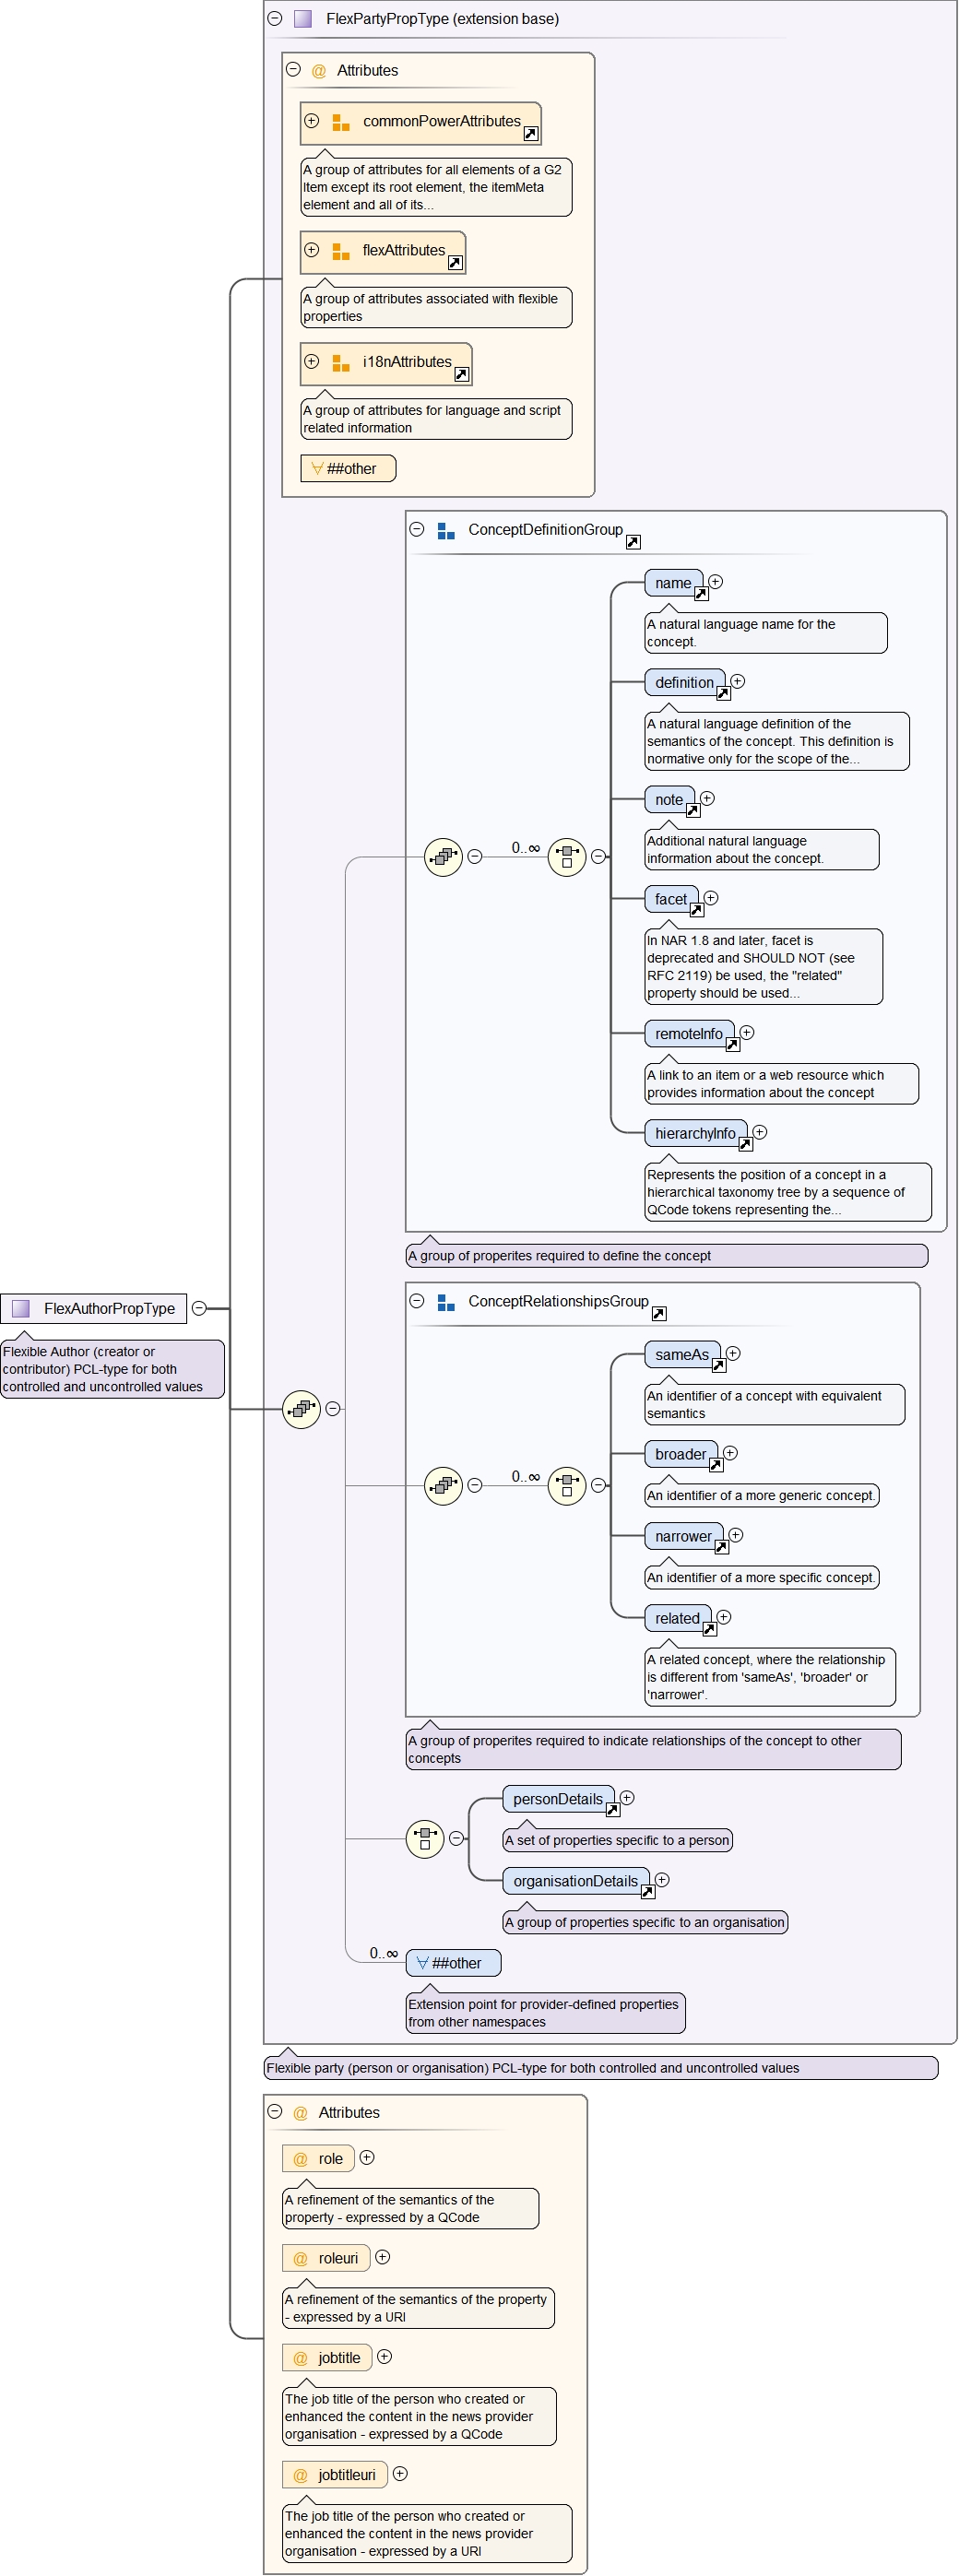Collapse the ConceptDefinitionGroup box

417,530
